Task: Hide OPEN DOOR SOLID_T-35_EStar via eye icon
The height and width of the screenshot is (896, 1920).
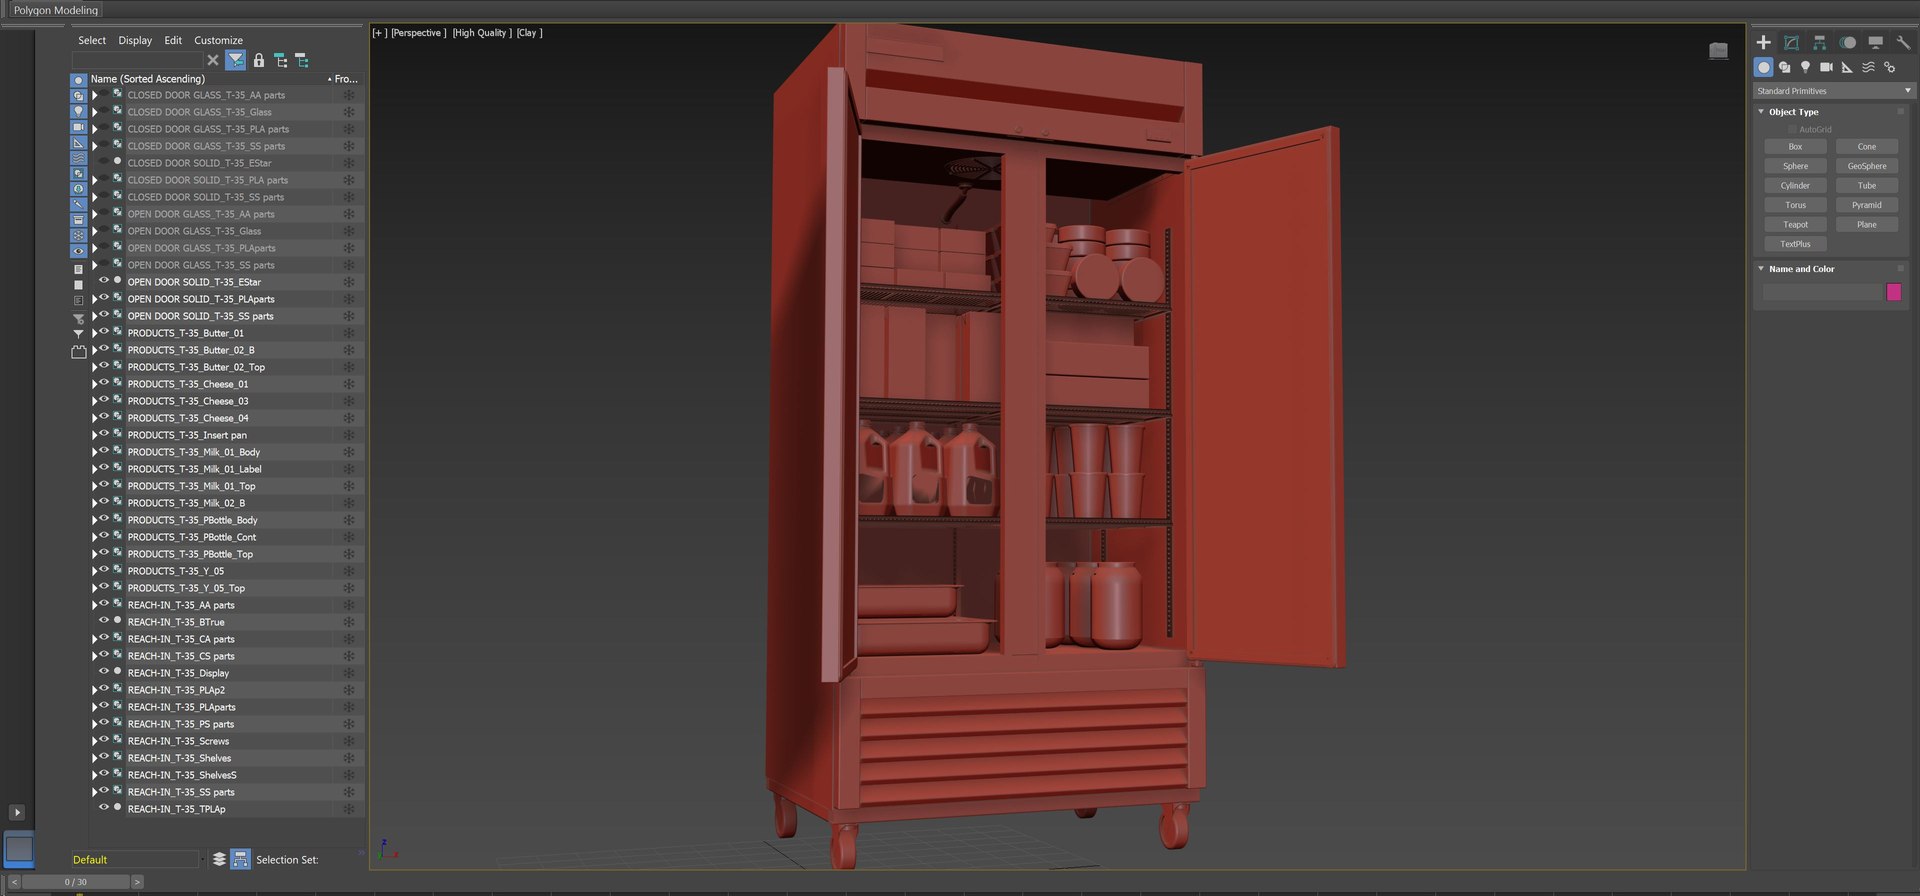Action: tap(103, 281)
